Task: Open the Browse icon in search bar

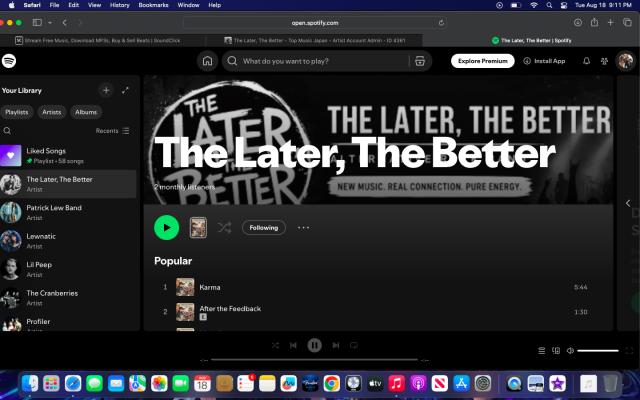Action: [420, 61]
